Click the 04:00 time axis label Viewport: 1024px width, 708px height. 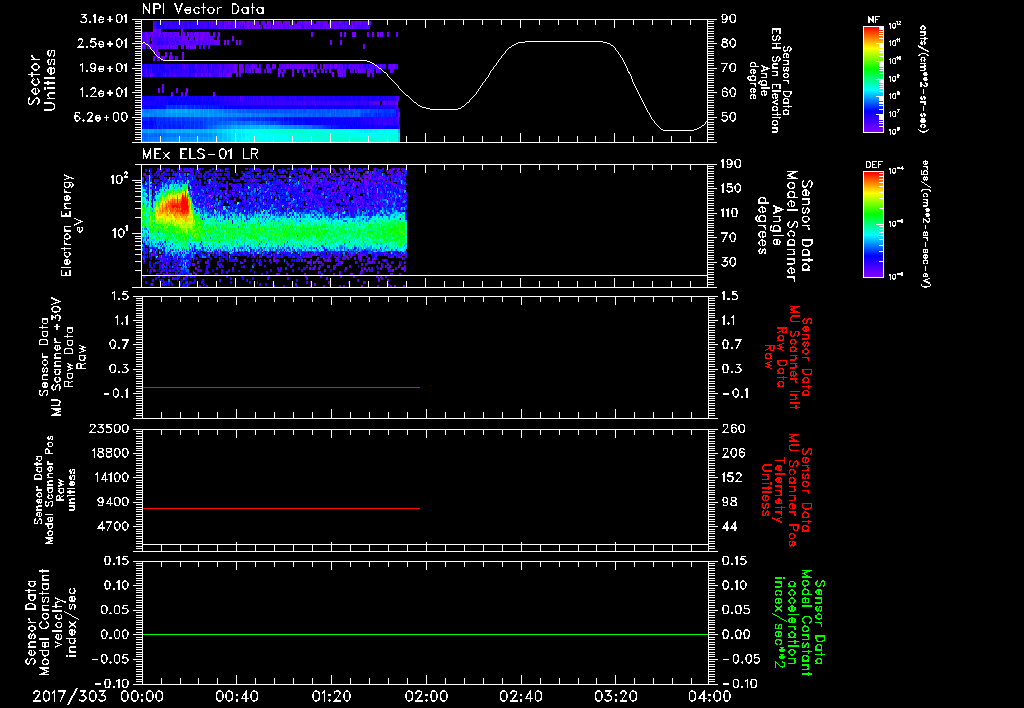pyautogui.click(x=710, y=696)
